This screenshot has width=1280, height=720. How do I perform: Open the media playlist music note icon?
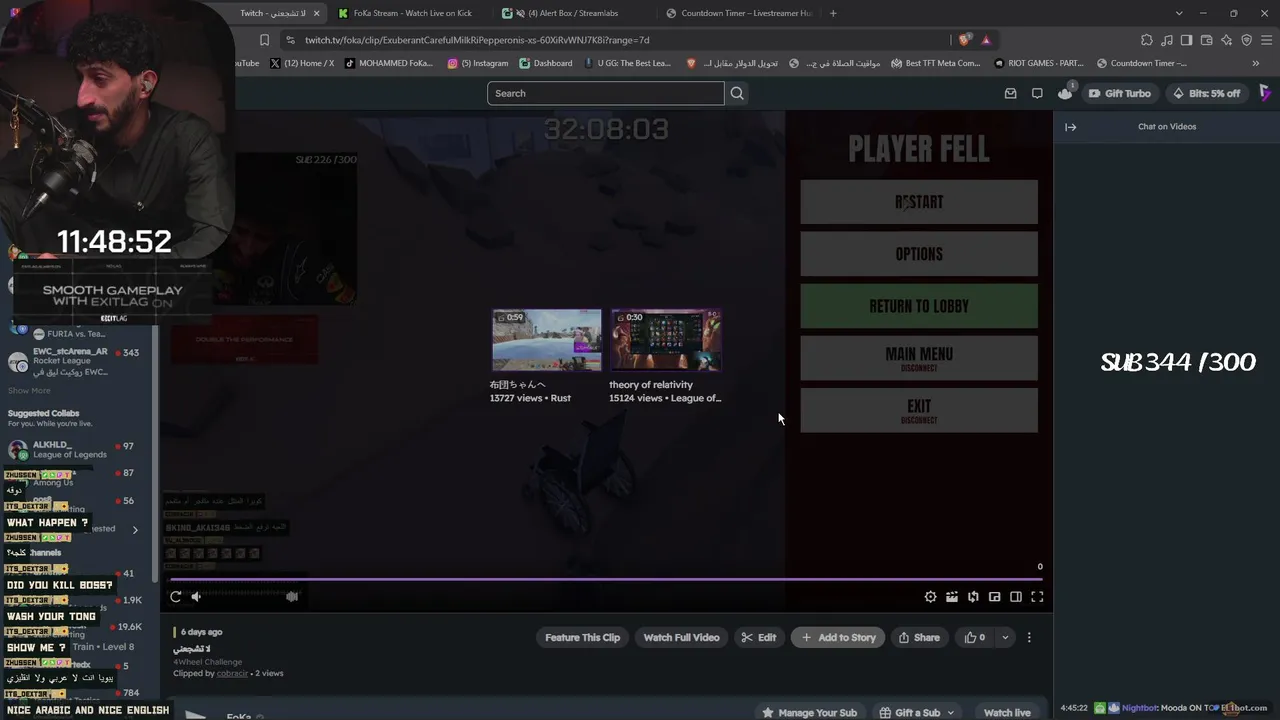1167,40
